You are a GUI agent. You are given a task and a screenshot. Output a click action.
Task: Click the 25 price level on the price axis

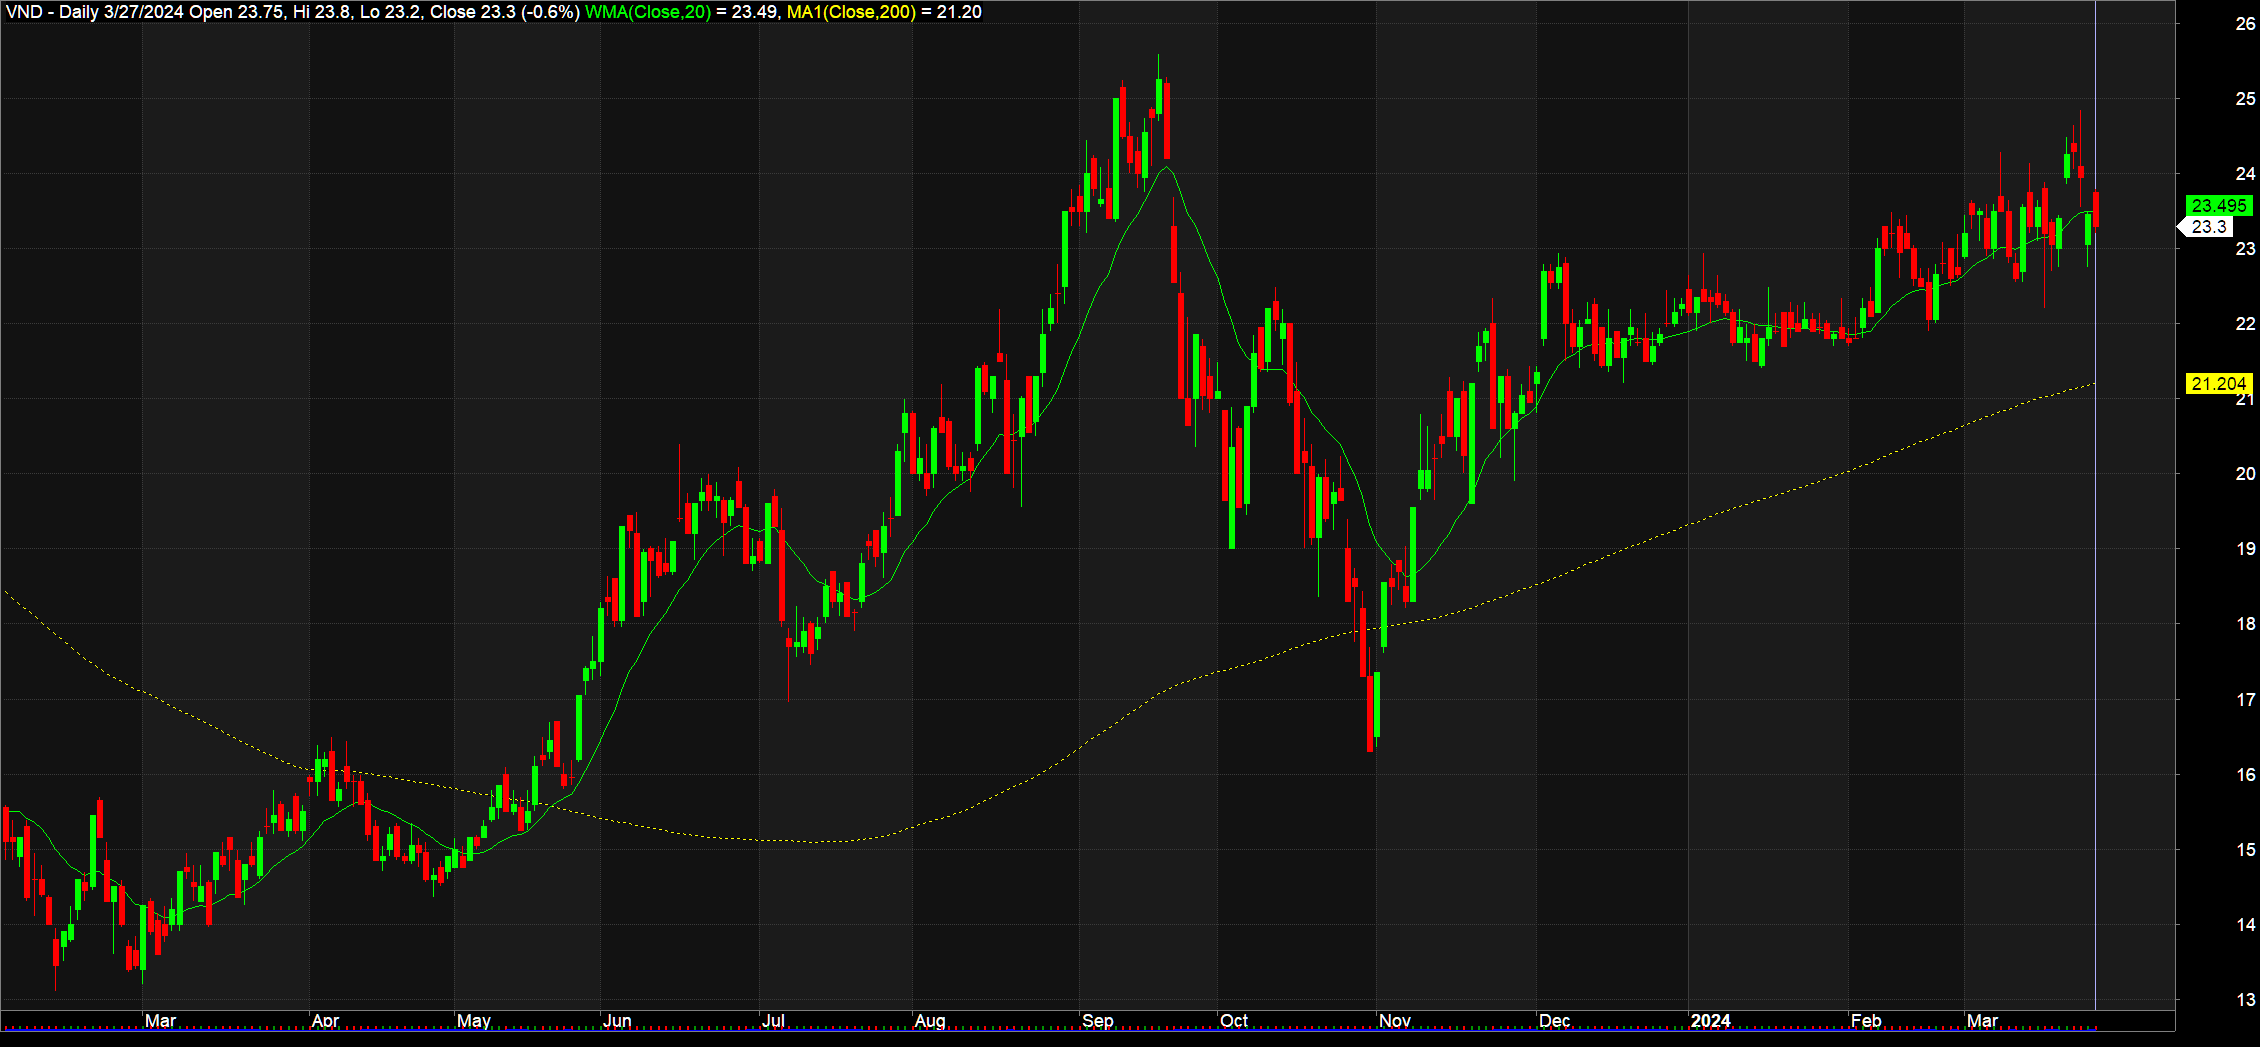(2245, 98)
